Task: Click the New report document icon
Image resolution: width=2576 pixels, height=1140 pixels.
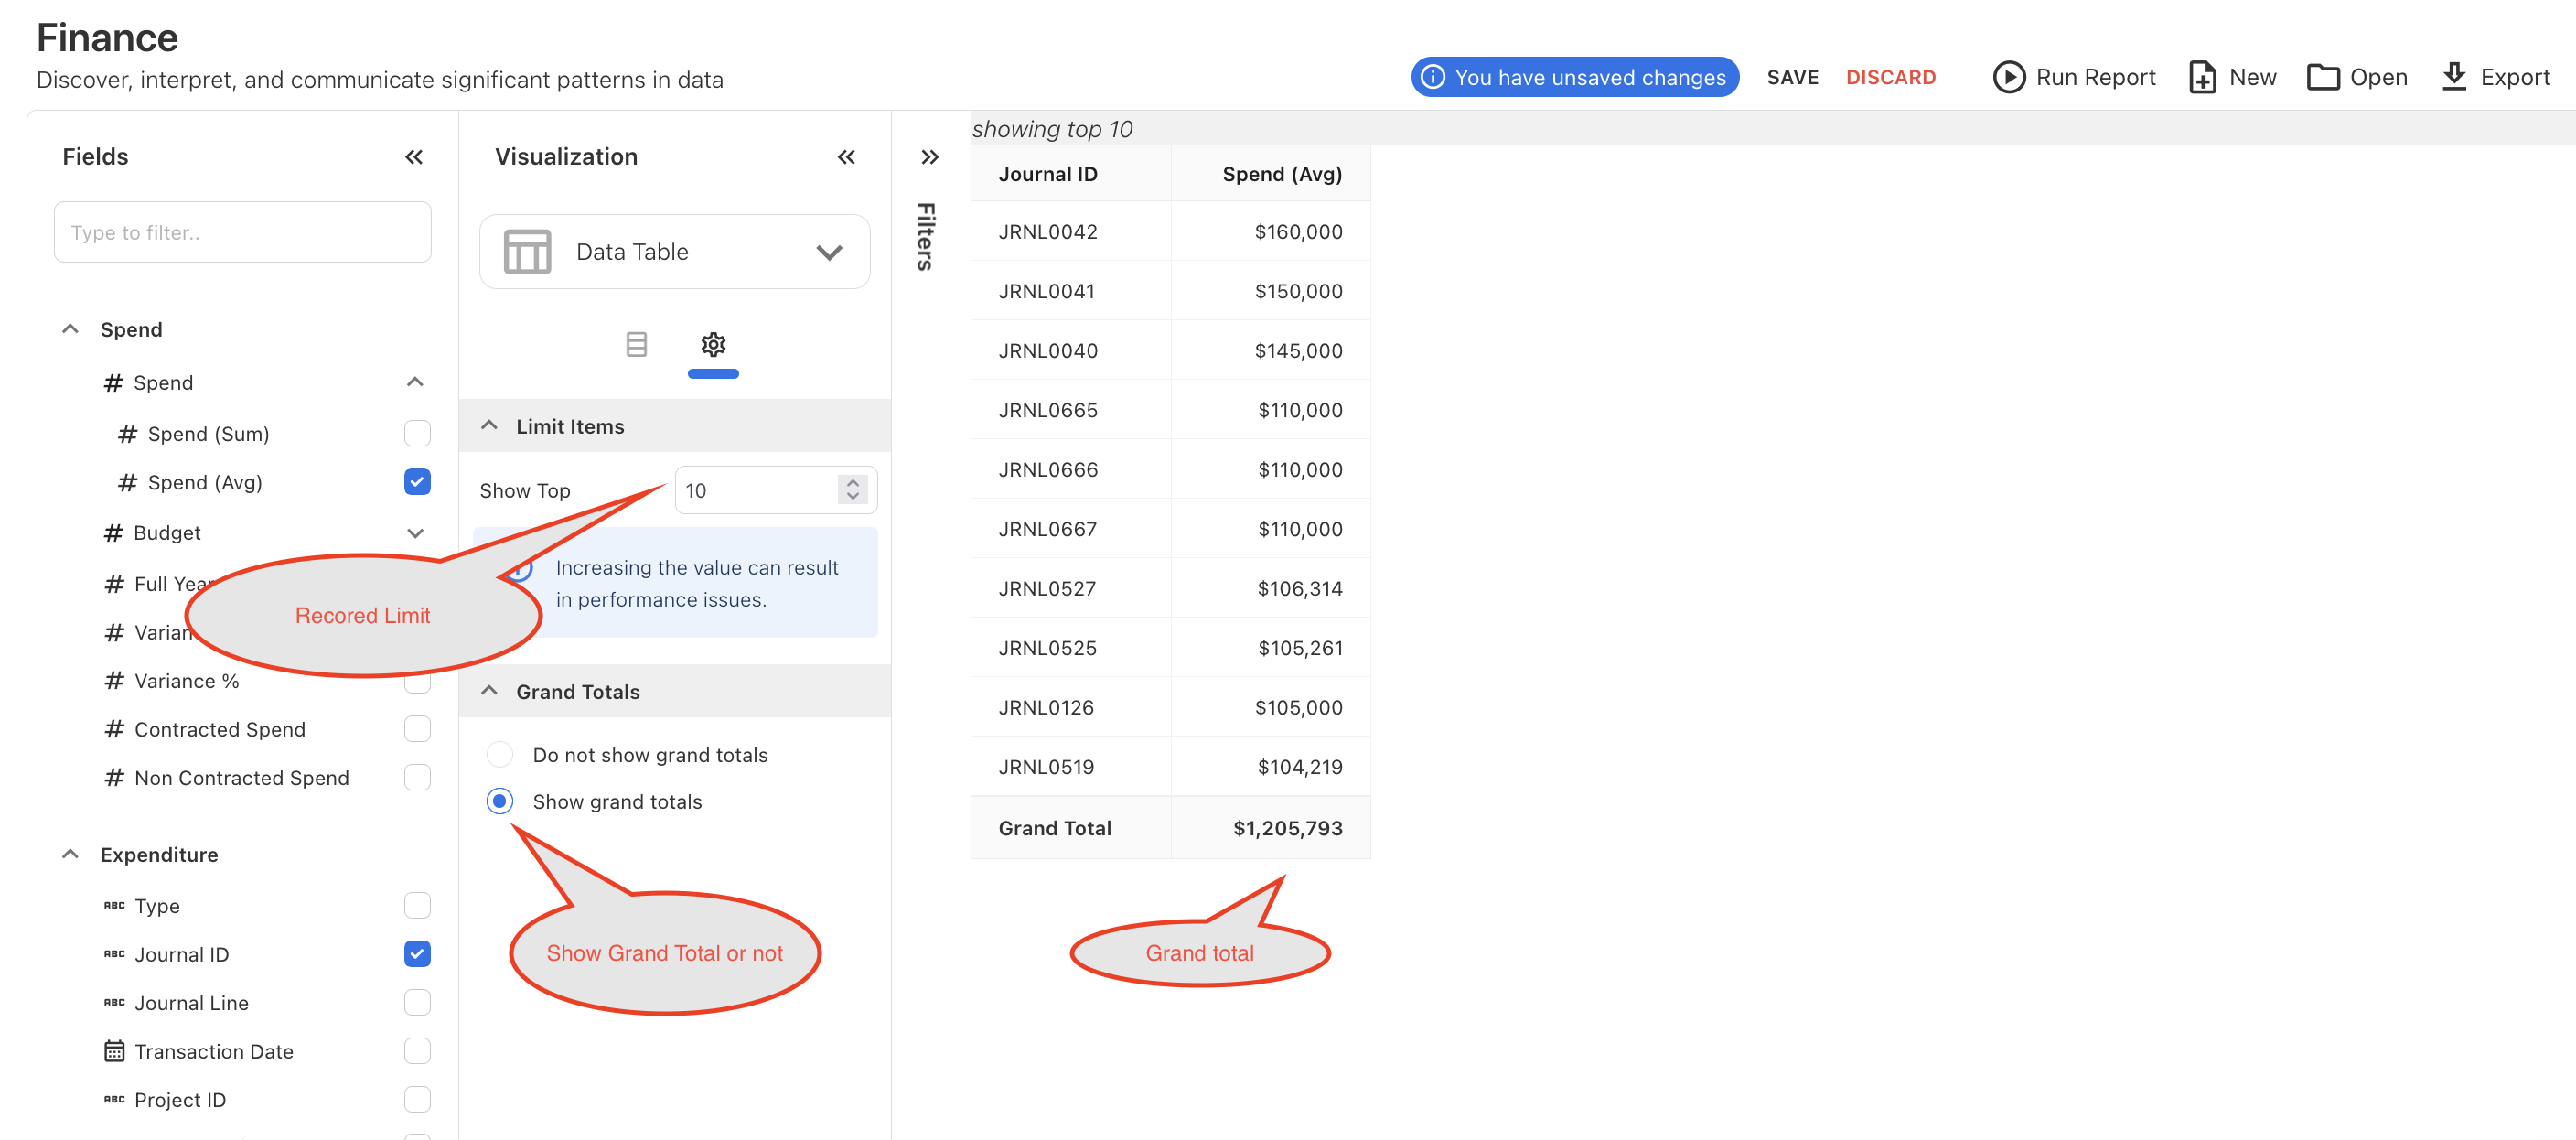Action: 2201,77
